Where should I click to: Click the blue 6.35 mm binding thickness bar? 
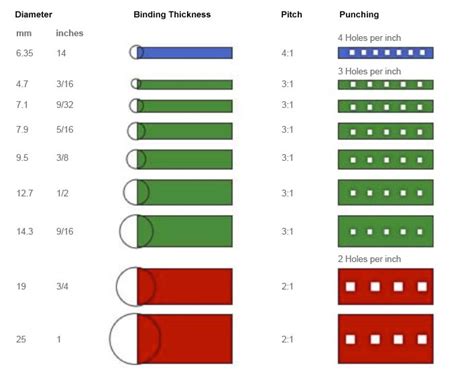click(x=184, y=53)
